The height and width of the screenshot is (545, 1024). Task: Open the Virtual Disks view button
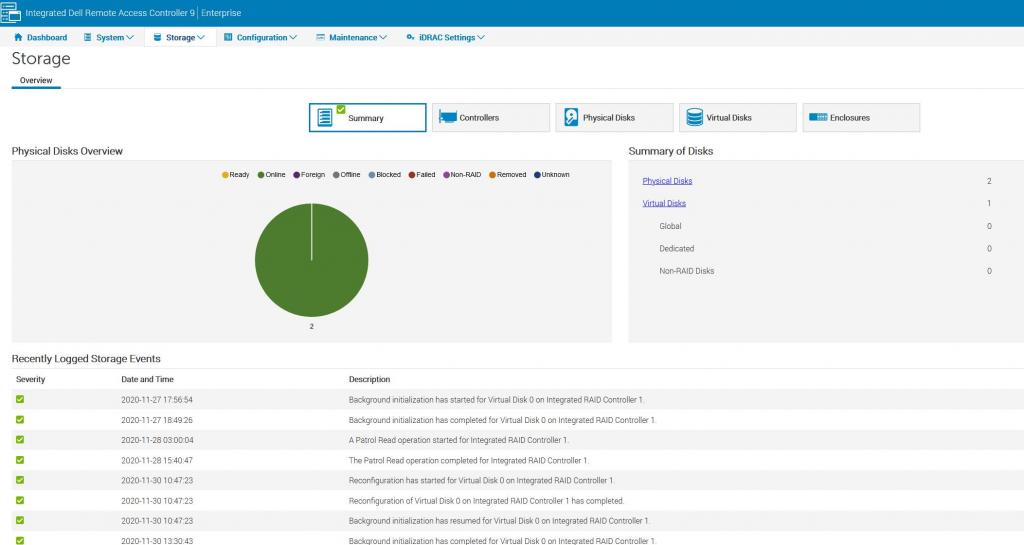(x=737, y=117)
